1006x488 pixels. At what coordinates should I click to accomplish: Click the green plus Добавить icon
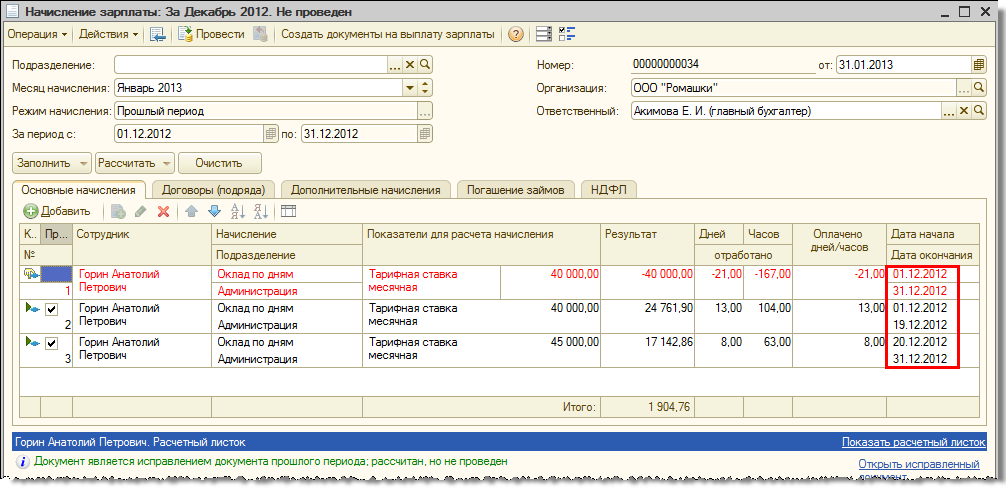(31, 211)
